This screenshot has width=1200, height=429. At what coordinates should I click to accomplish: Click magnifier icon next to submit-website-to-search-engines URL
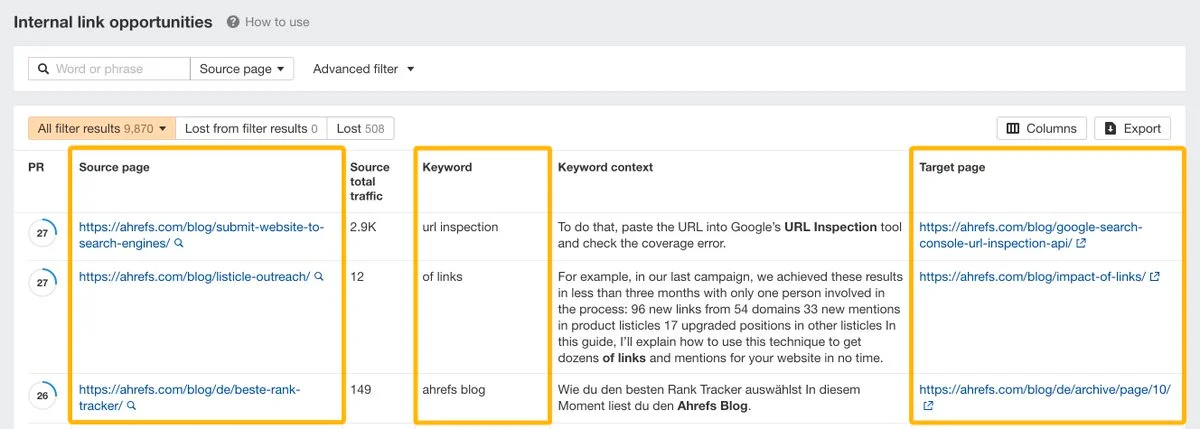coord(179,243)
